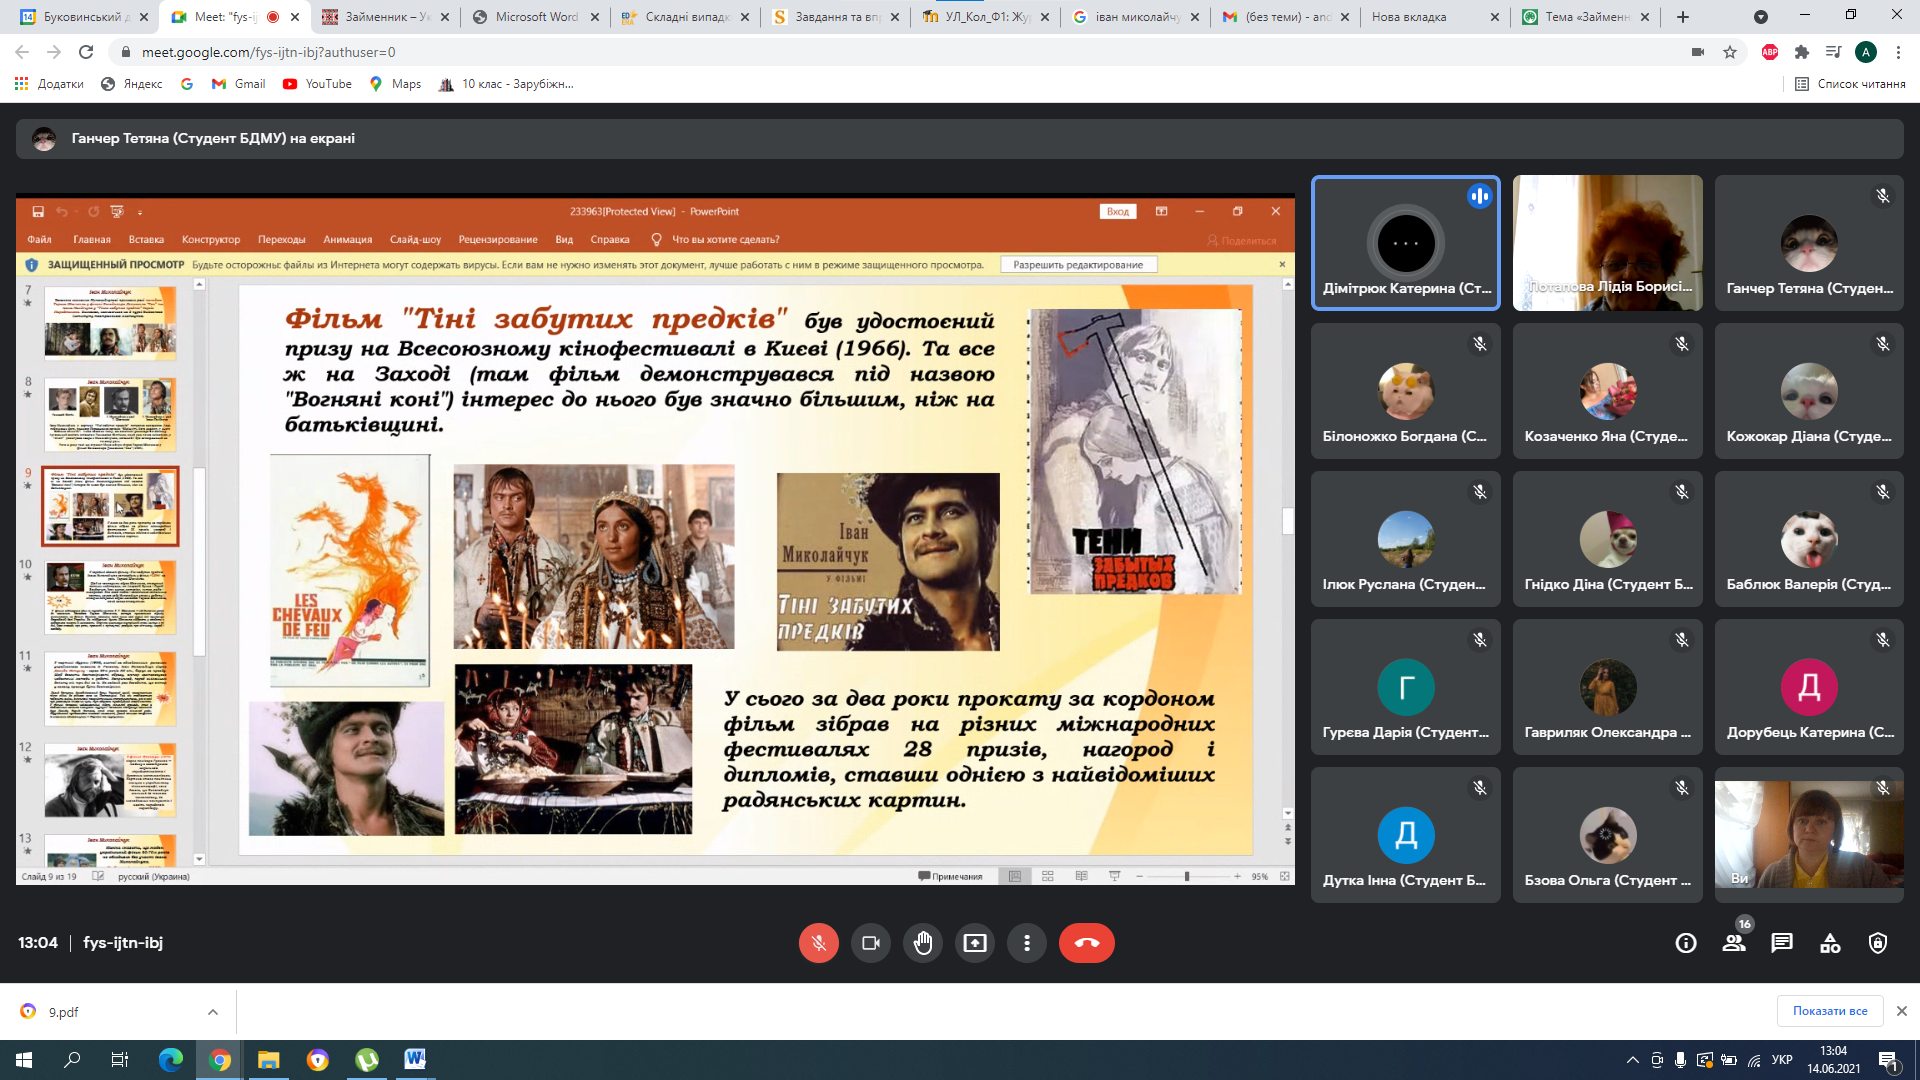Toggle the camera button in Meet

[x=870, y=943]
